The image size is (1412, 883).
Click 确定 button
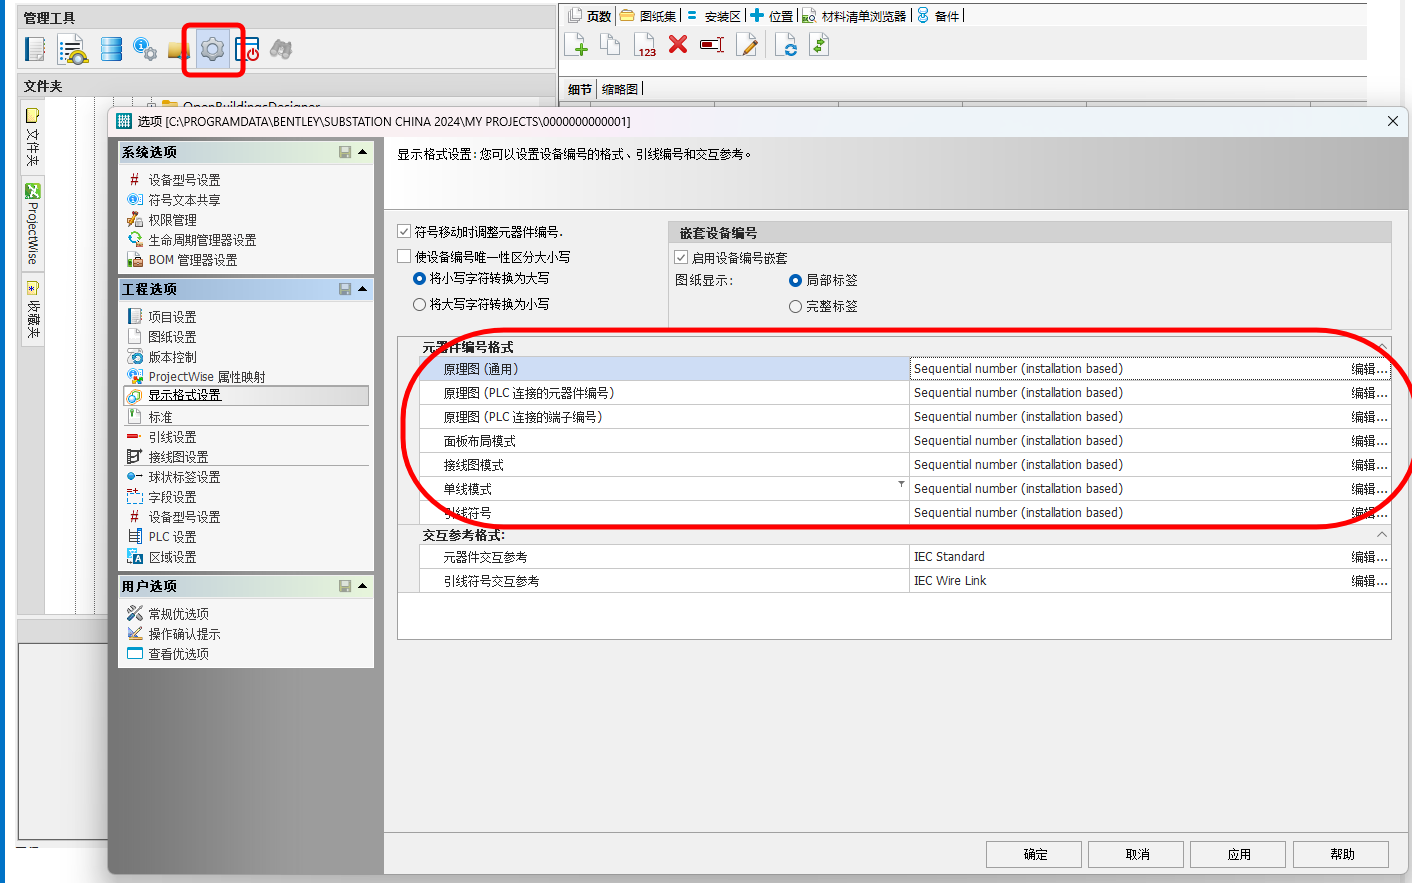(x=1034, y=854)
